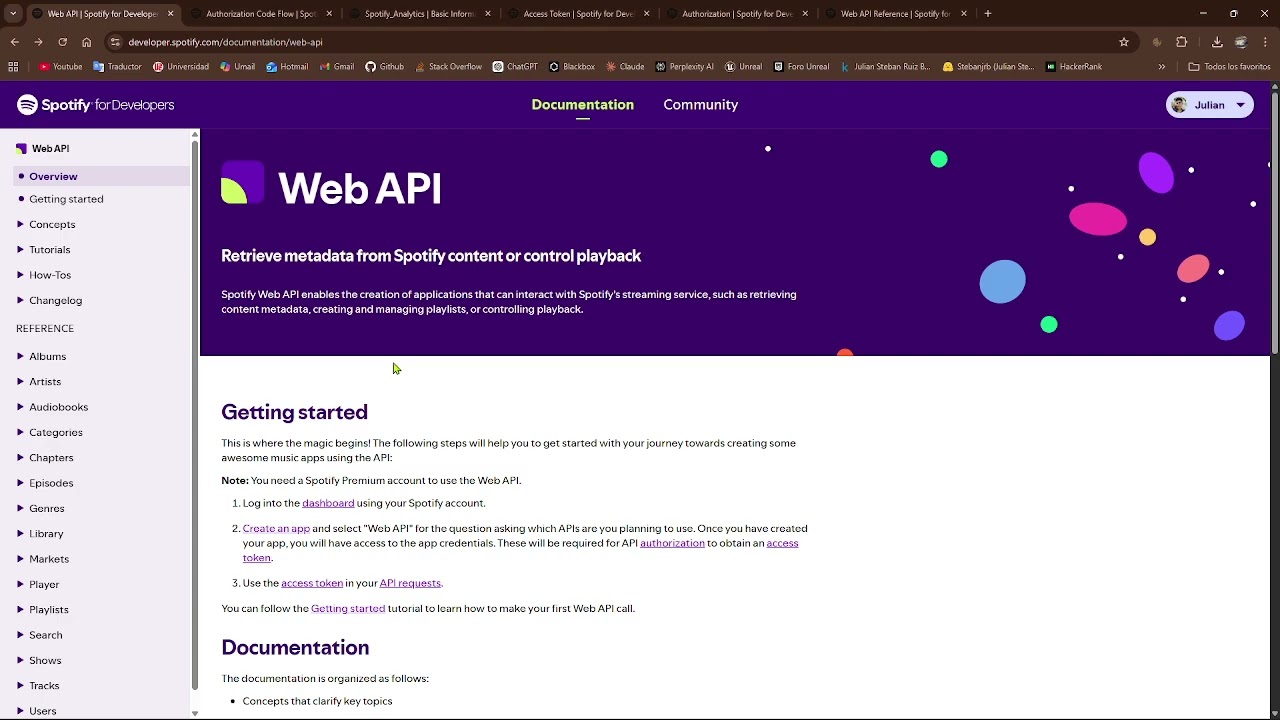The image size is (1280, 720).
Task: Open the tab search dropdown arrow
Action: click(13, 14)
